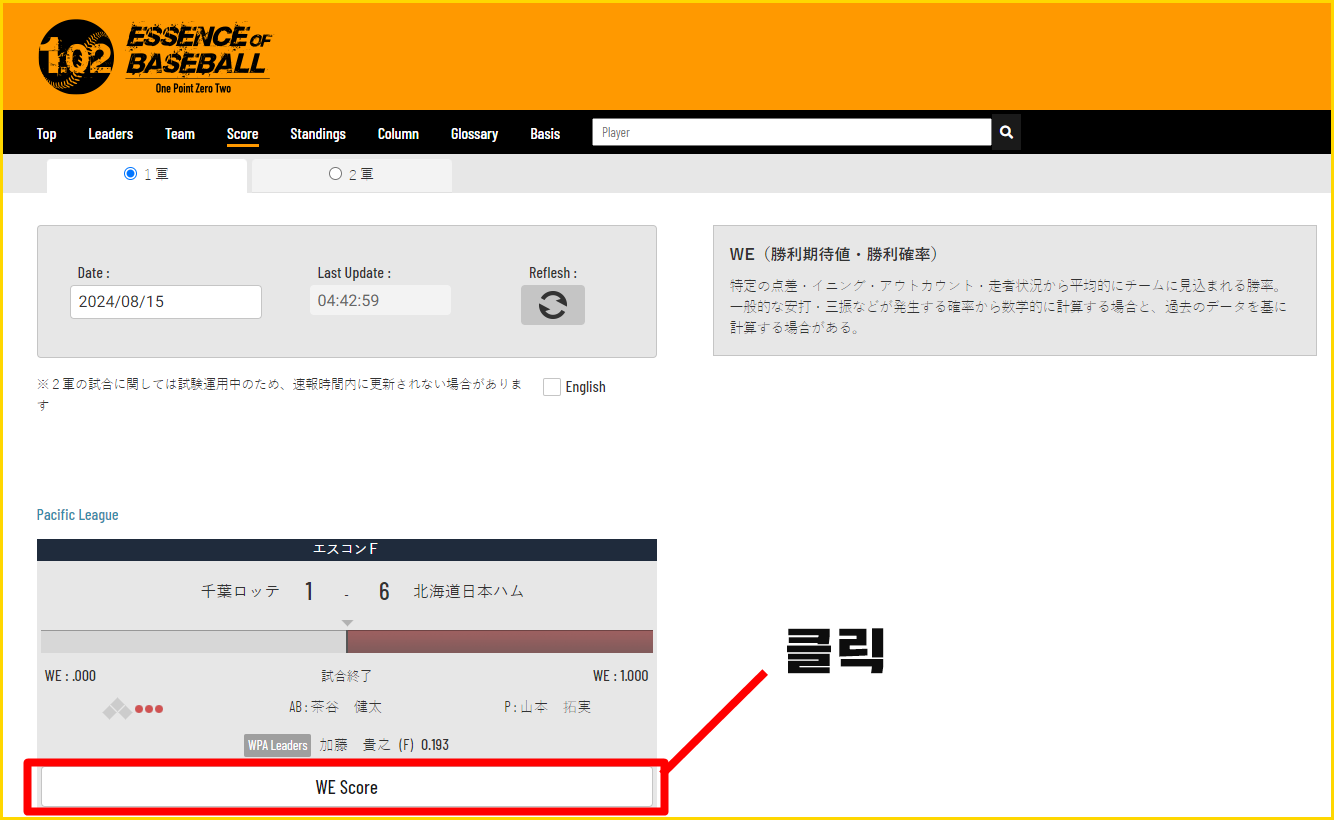The image size is (1334, 820).
Task: Click the win expectancy bar
Action: pyautogui.click(x=347, y=642)
